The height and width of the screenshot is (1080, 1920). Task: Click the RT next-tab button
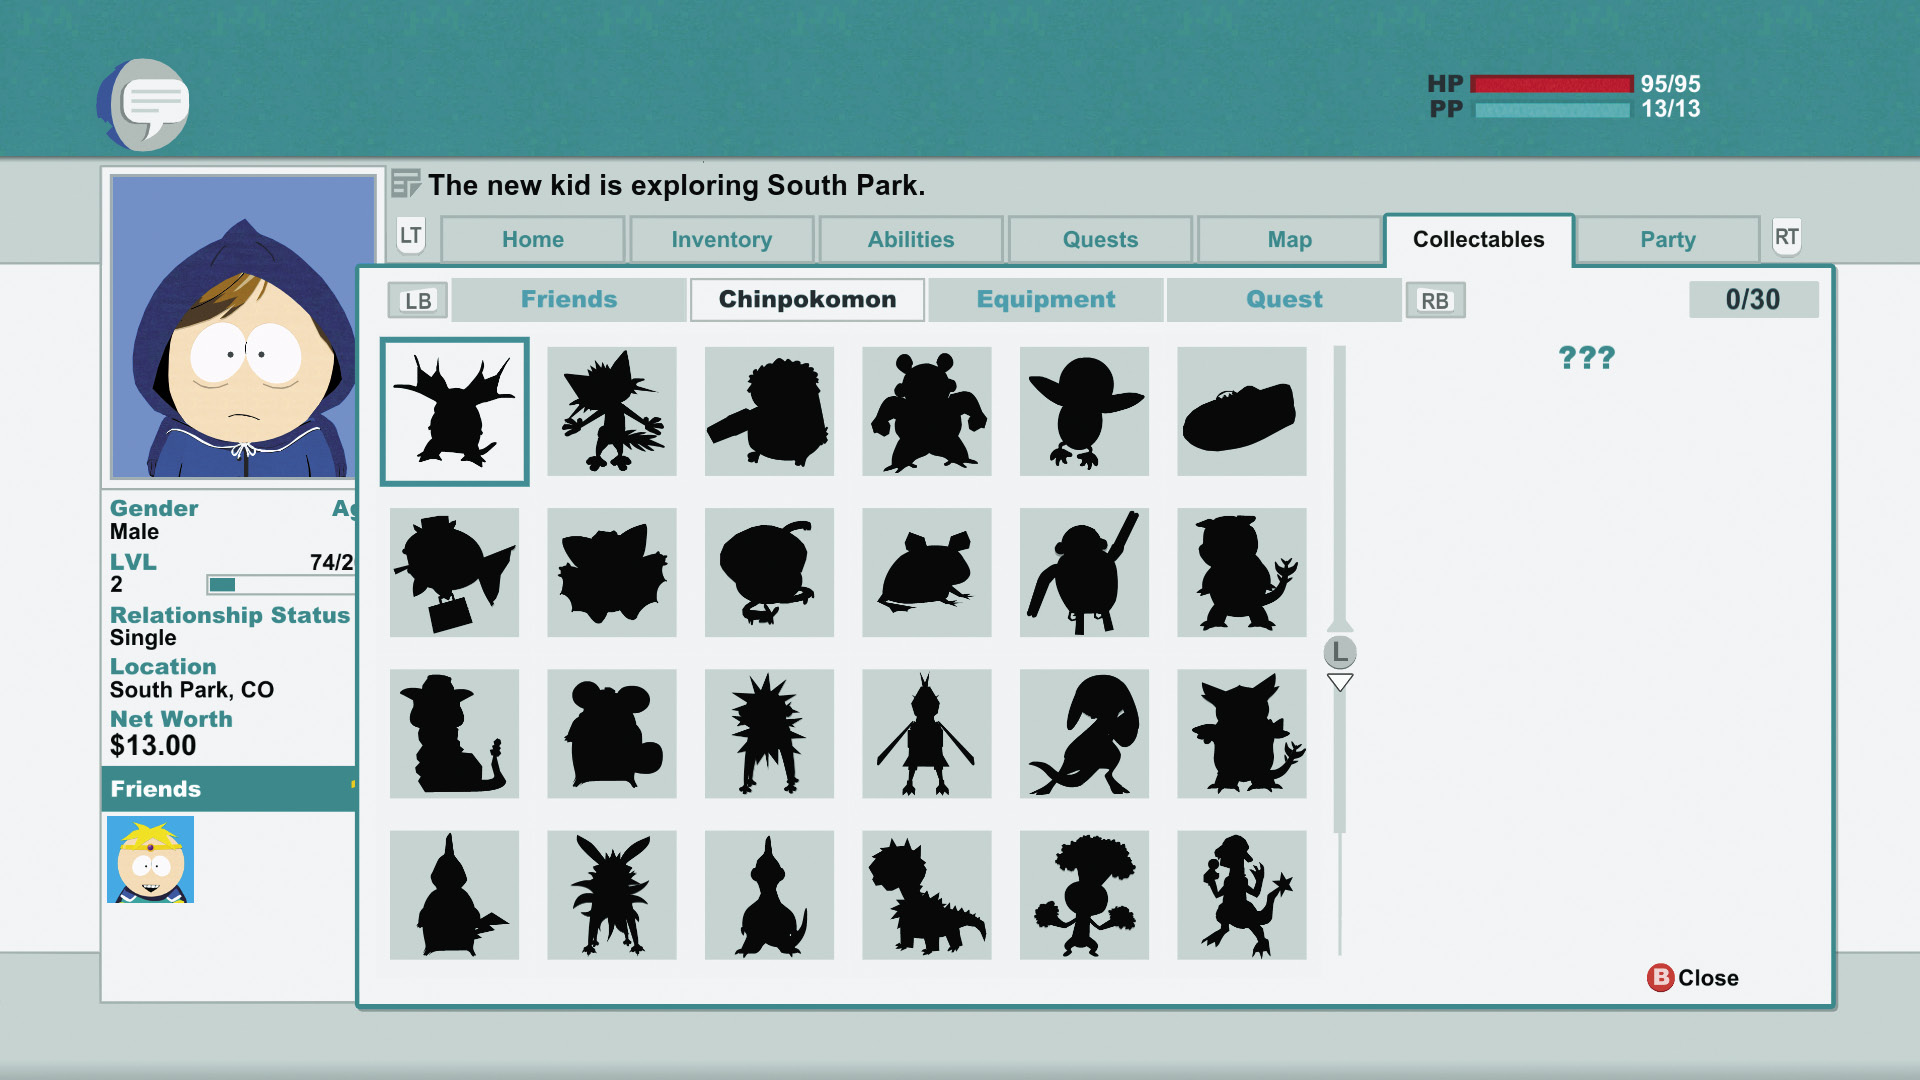[x=1787, y=237]
